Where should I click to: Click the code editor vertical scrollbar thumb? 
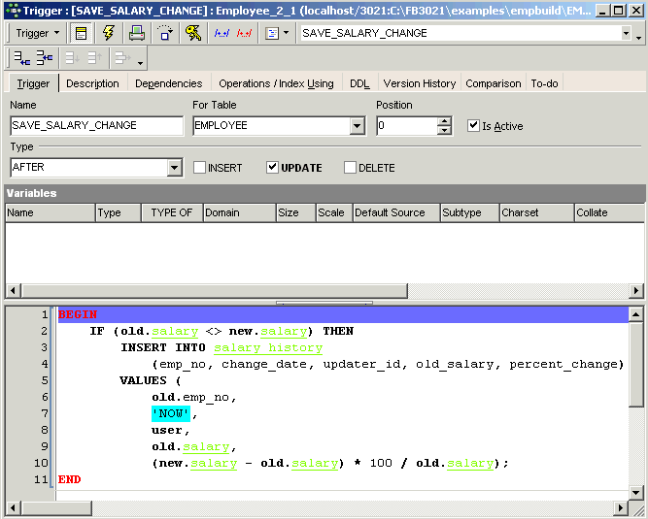pos(636,364)
